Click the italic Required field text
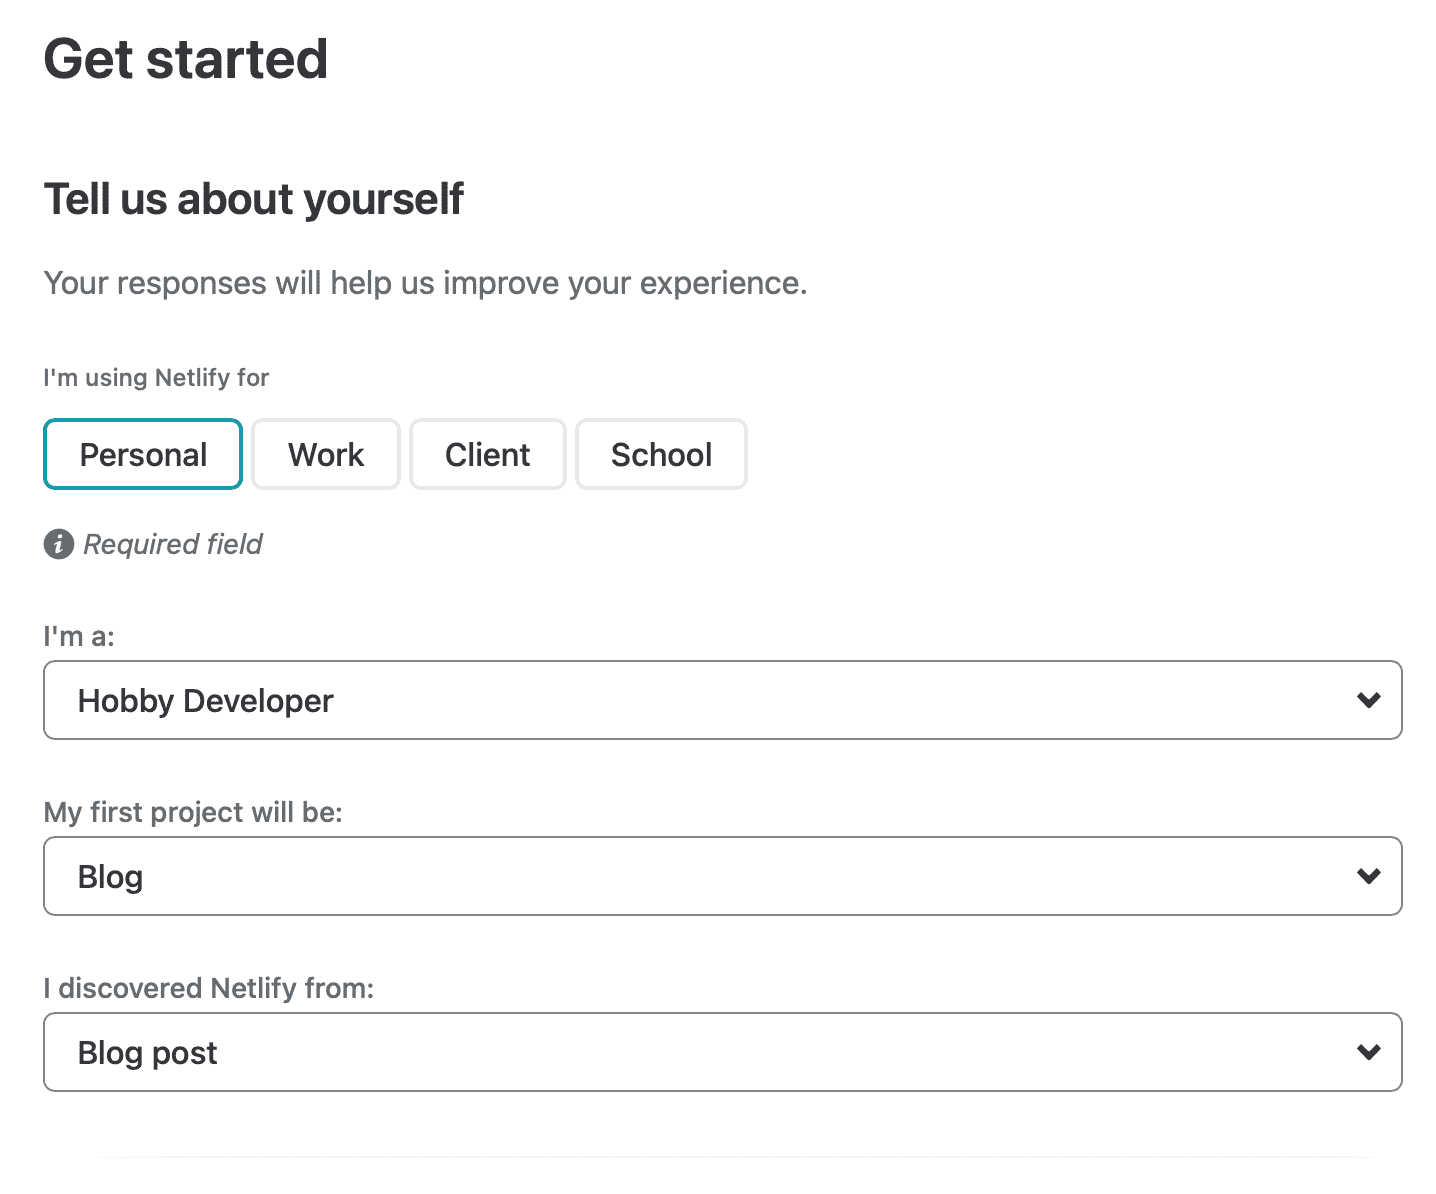 [x=173, y=544]
